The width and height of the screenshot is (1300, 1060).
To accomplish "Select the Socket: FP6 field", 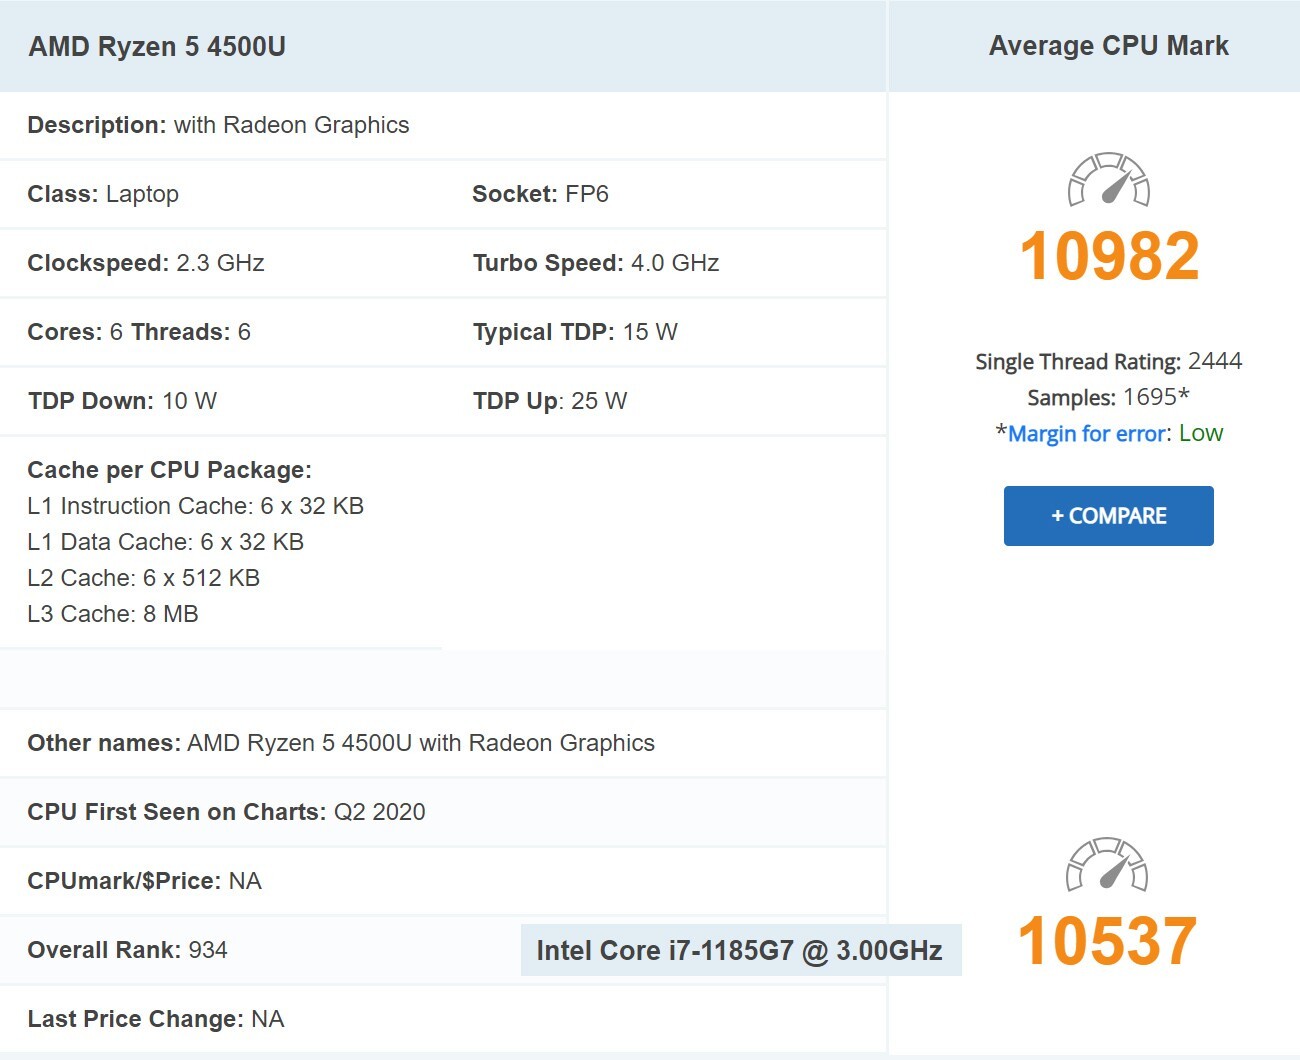I will (x=540, y=194).
